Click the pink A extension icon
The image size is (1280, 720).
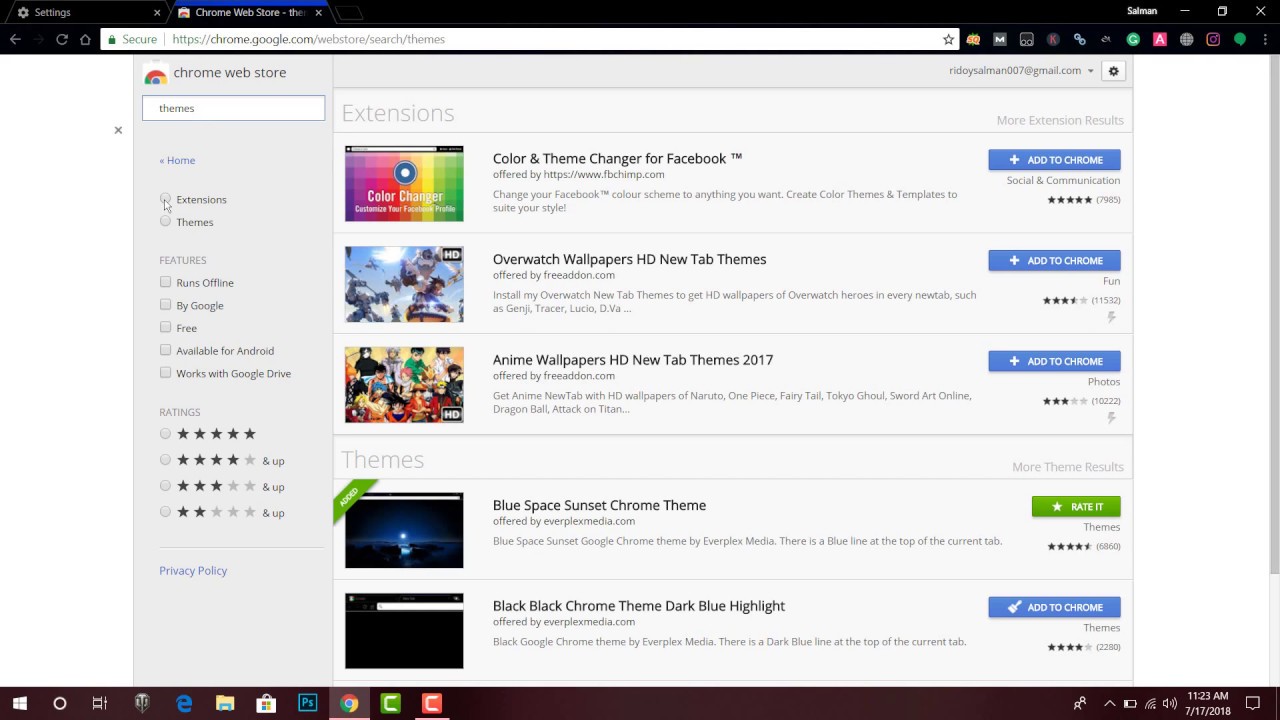pos(1160,39)
